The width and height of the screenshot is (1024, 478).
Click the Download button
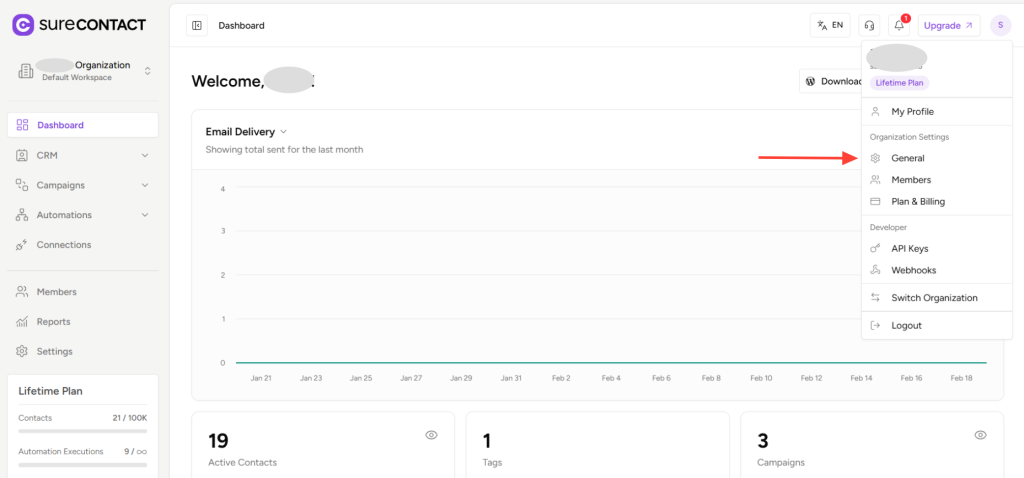[832, 81]
